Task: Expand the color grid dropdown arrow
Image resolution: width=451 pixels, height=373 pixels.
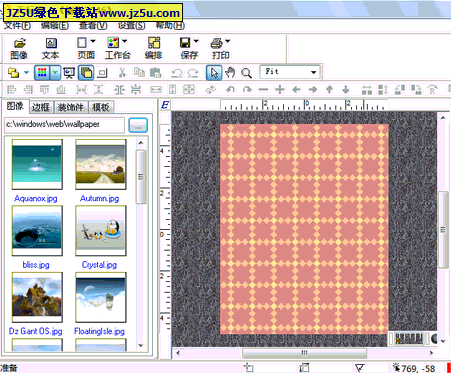Action: (55, 72)
